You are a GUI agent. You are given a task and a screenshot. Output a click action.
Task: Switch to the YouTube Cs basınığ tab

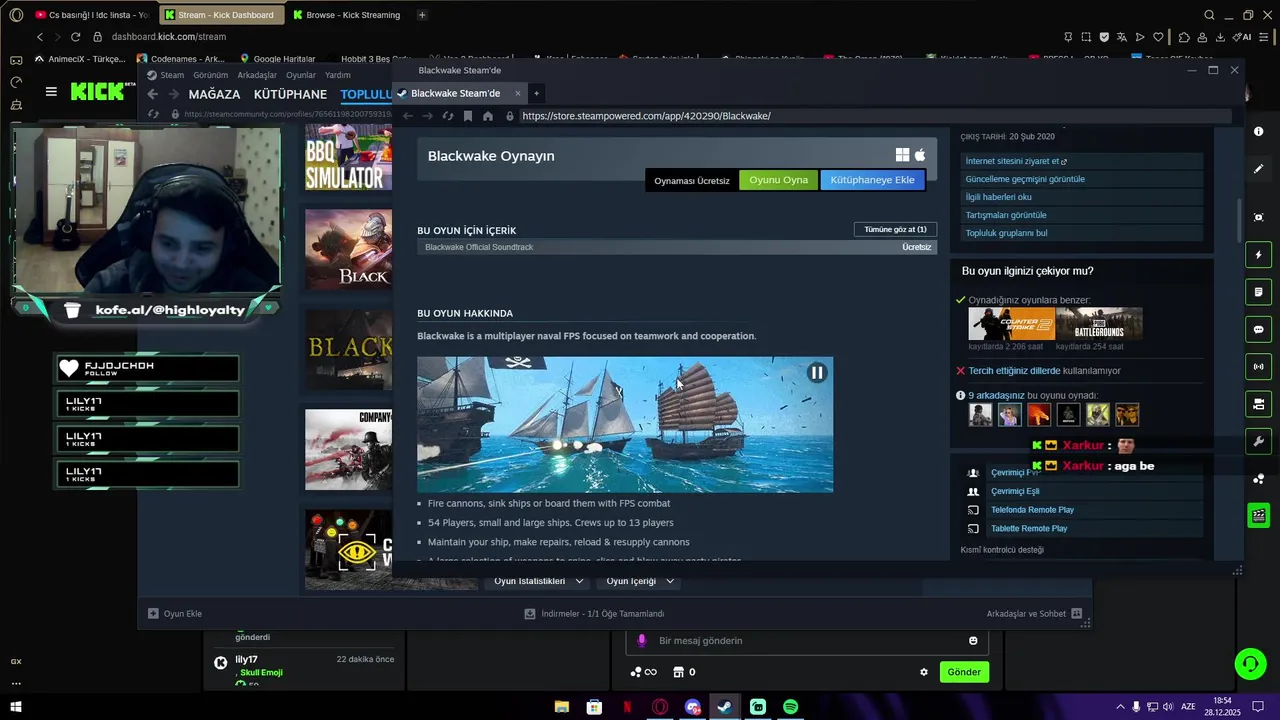click(90, 15)
